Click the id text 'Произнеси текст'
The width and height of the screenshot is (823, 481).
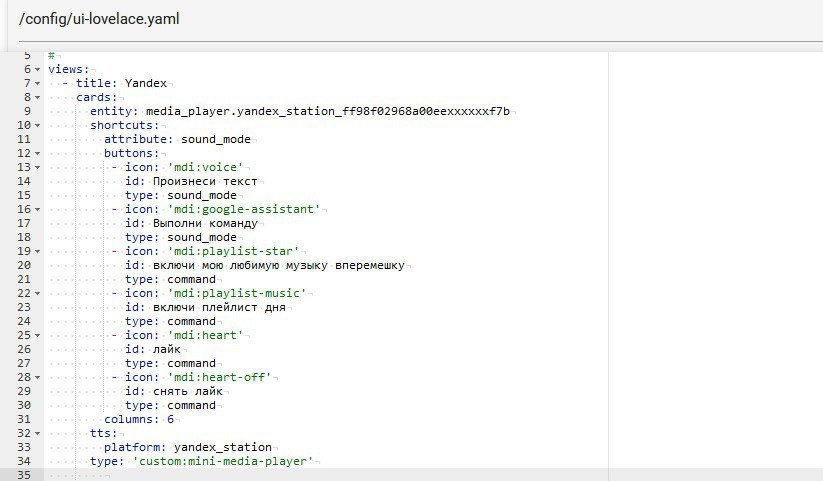[x=205, y=181]
